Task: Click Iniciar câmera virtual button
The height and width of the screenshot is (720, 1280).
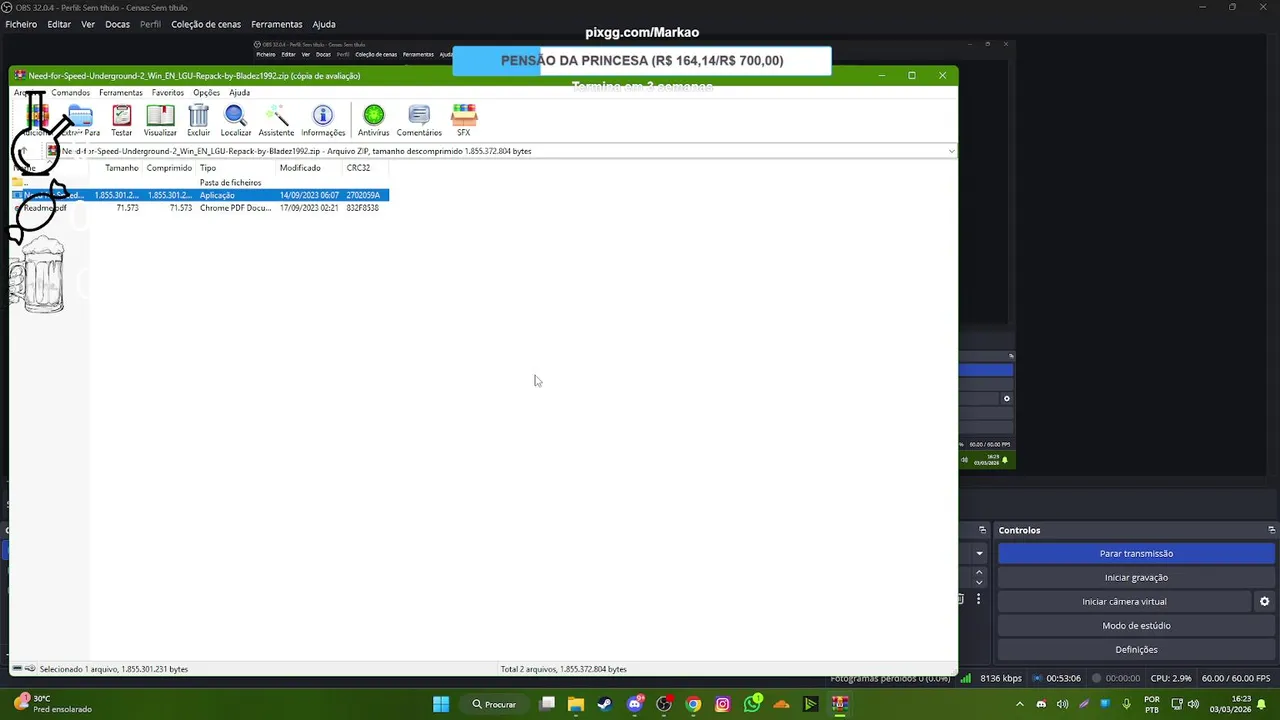Action: [x=1124, y=601]
